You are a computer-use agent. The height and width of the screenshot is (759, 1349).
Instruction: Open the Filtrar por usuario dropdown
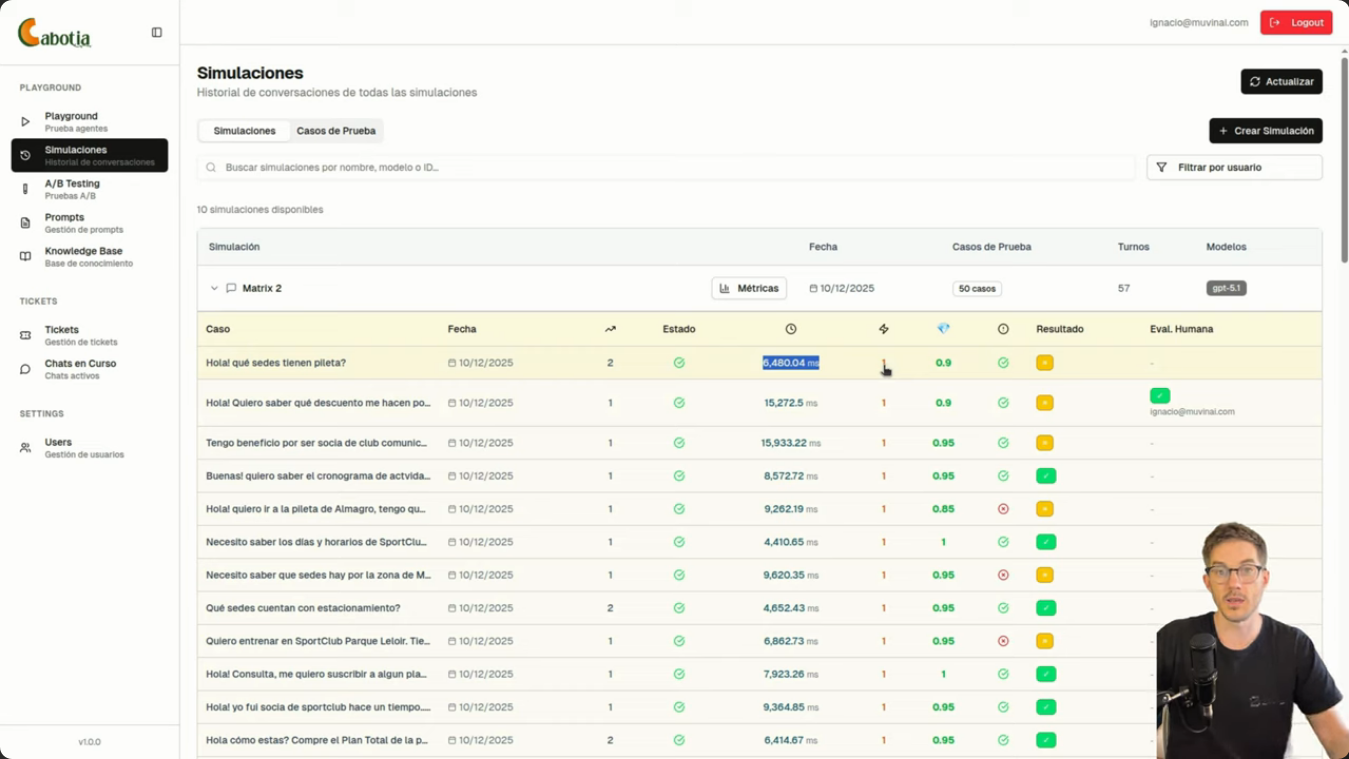[1234, 167]
